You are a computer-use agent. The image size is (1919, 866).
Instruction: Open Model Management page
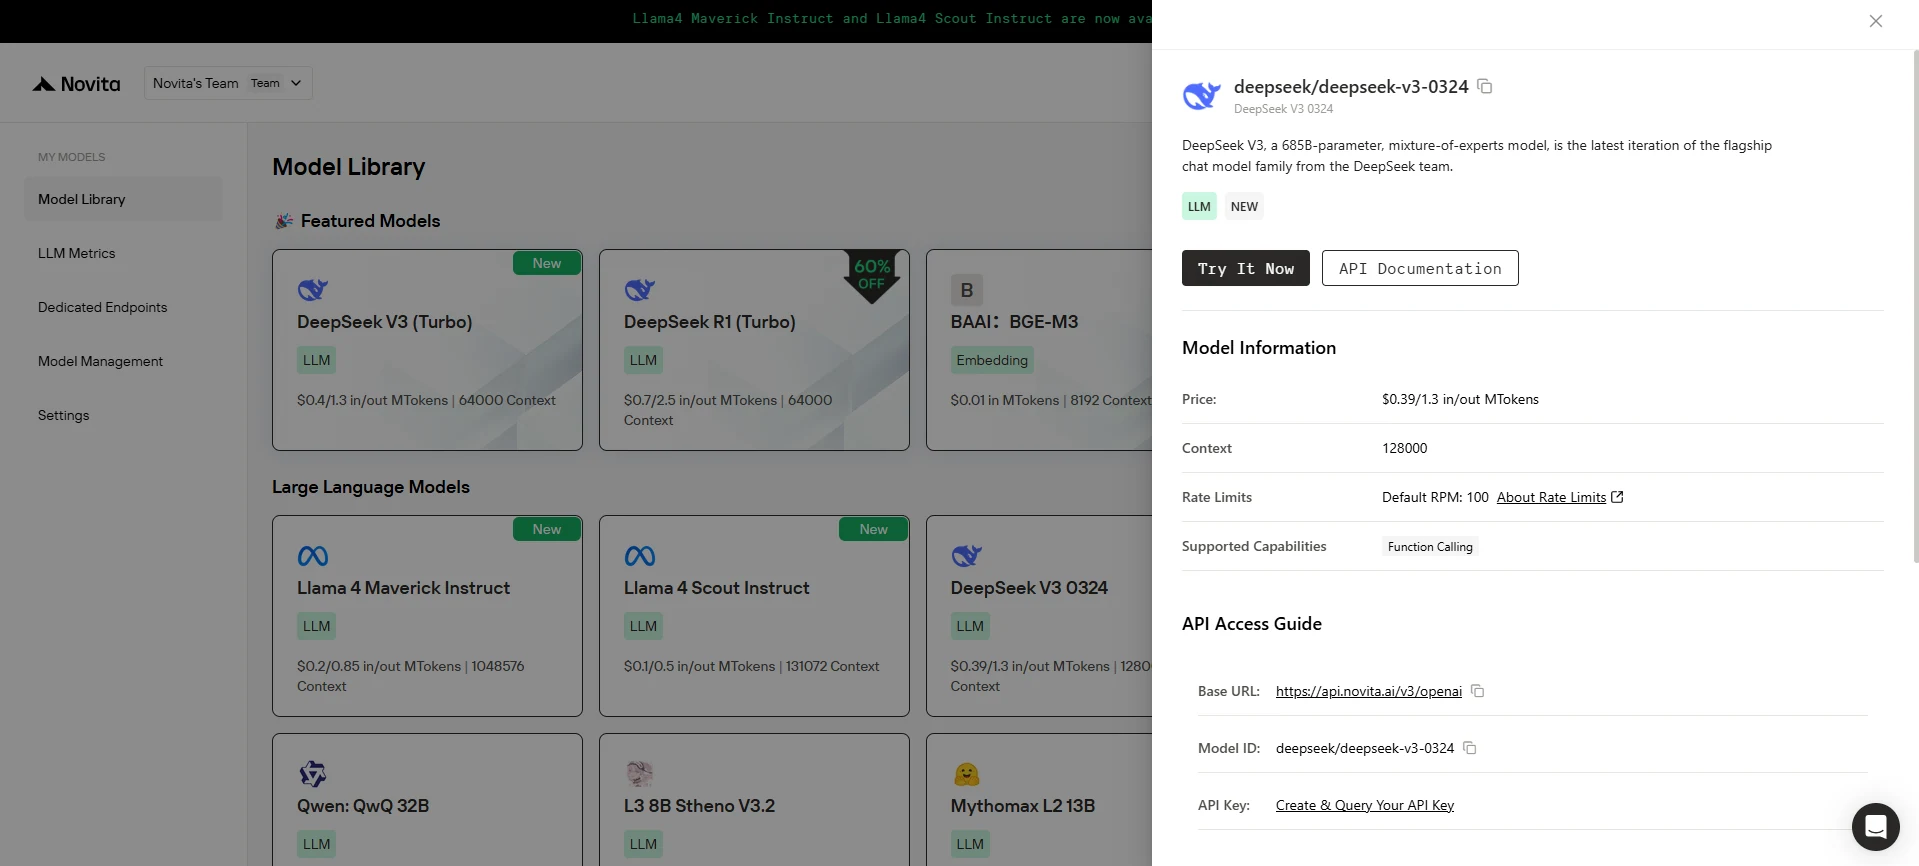[100, 361]
